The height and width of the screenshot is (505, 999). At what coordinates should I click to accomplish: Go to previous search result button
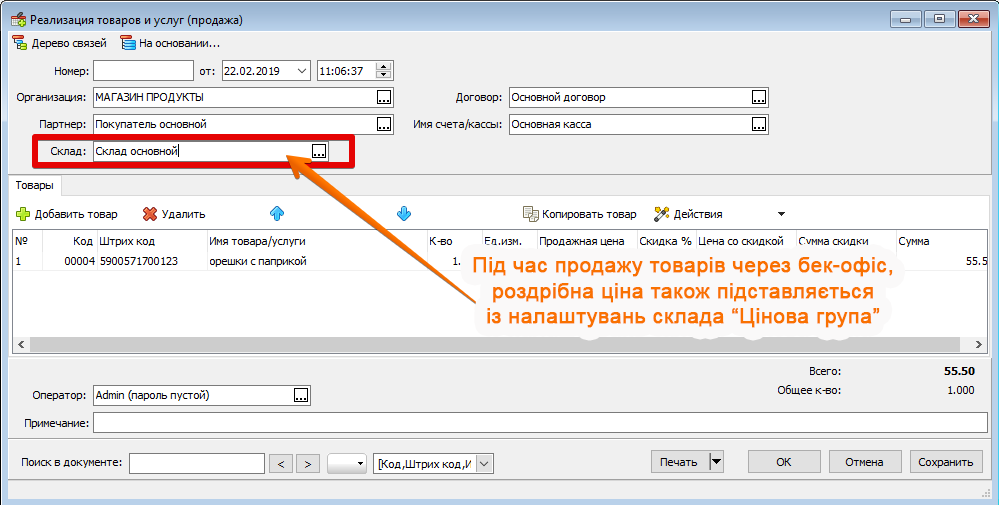click(281, 464)
